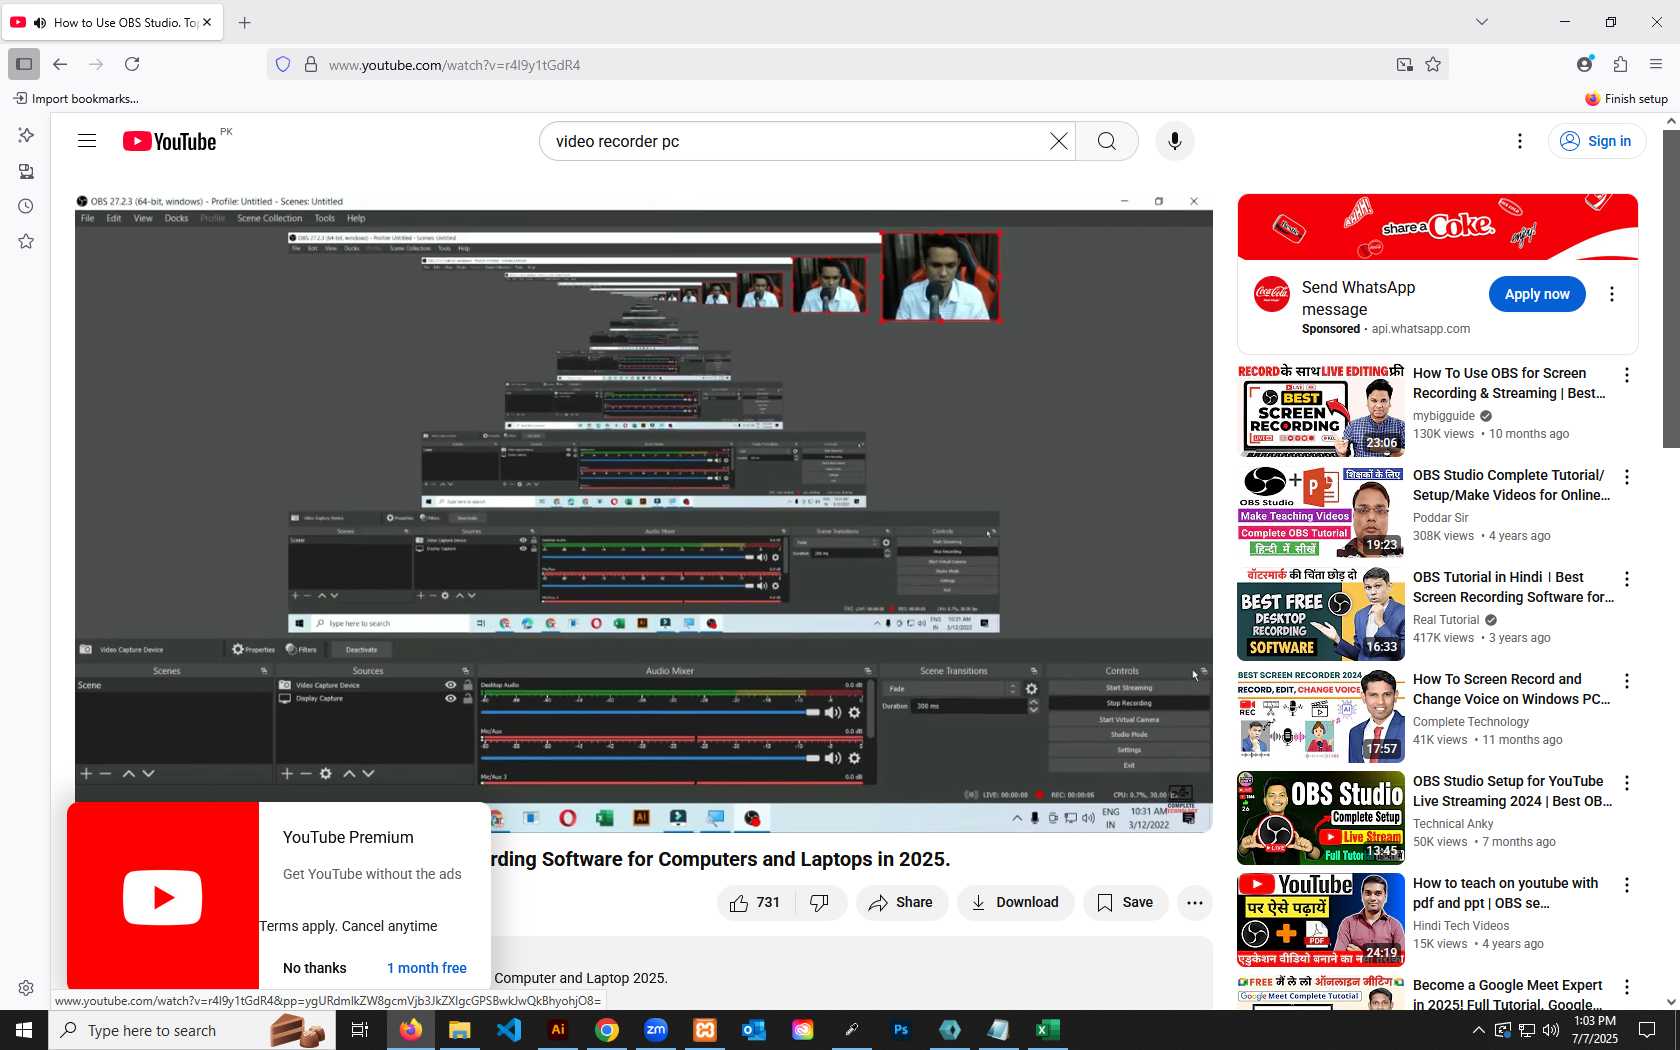
Task: Open options for mybigguide video
Action: [1627, 375]
